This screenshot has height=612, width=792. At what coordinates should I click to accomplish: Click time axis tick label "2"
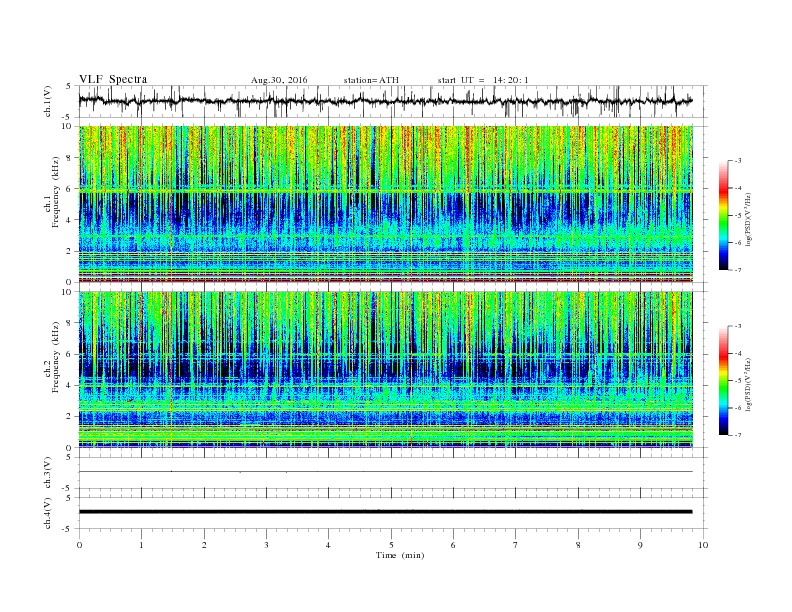point(204,545)
